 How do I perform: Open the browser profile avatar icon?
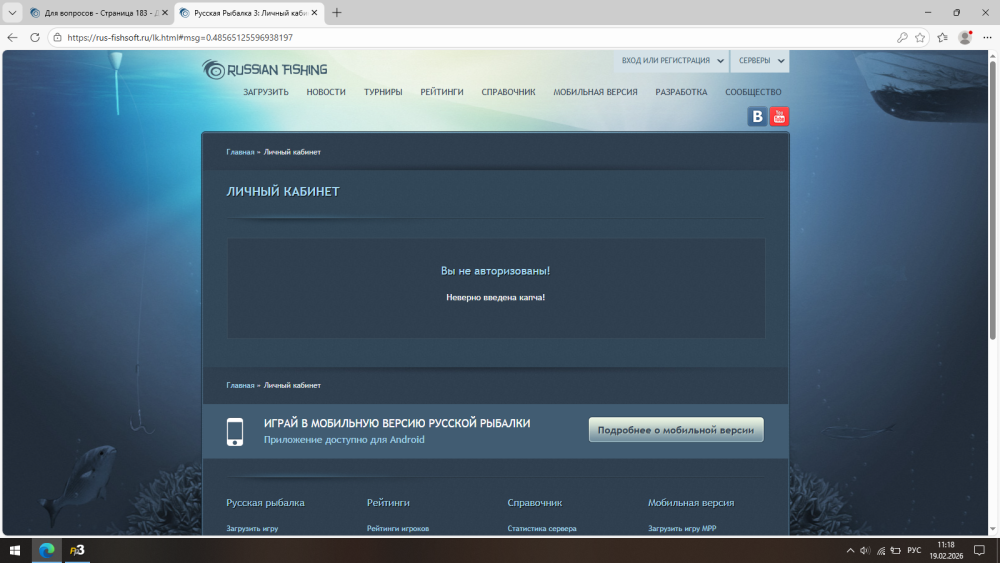click(x=965, y=37)
